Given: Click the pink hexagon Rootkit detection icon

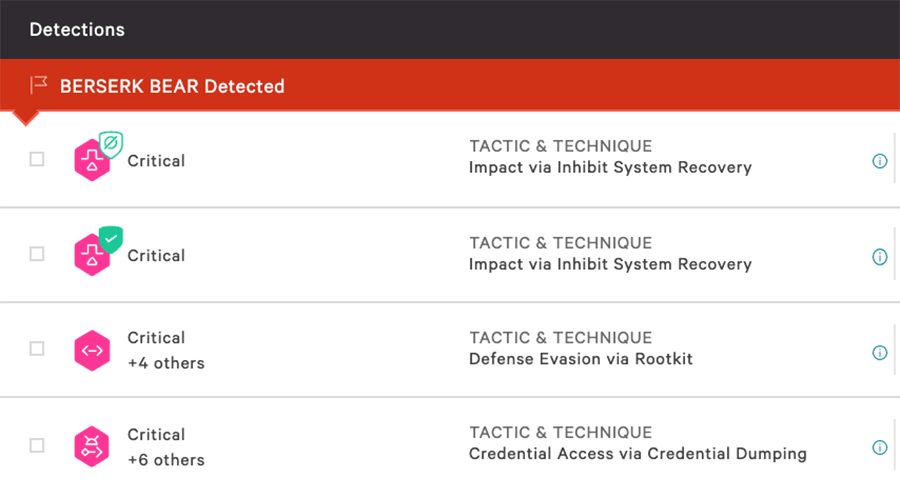Looking at the screenshot, I should click(x=91, y=351).
